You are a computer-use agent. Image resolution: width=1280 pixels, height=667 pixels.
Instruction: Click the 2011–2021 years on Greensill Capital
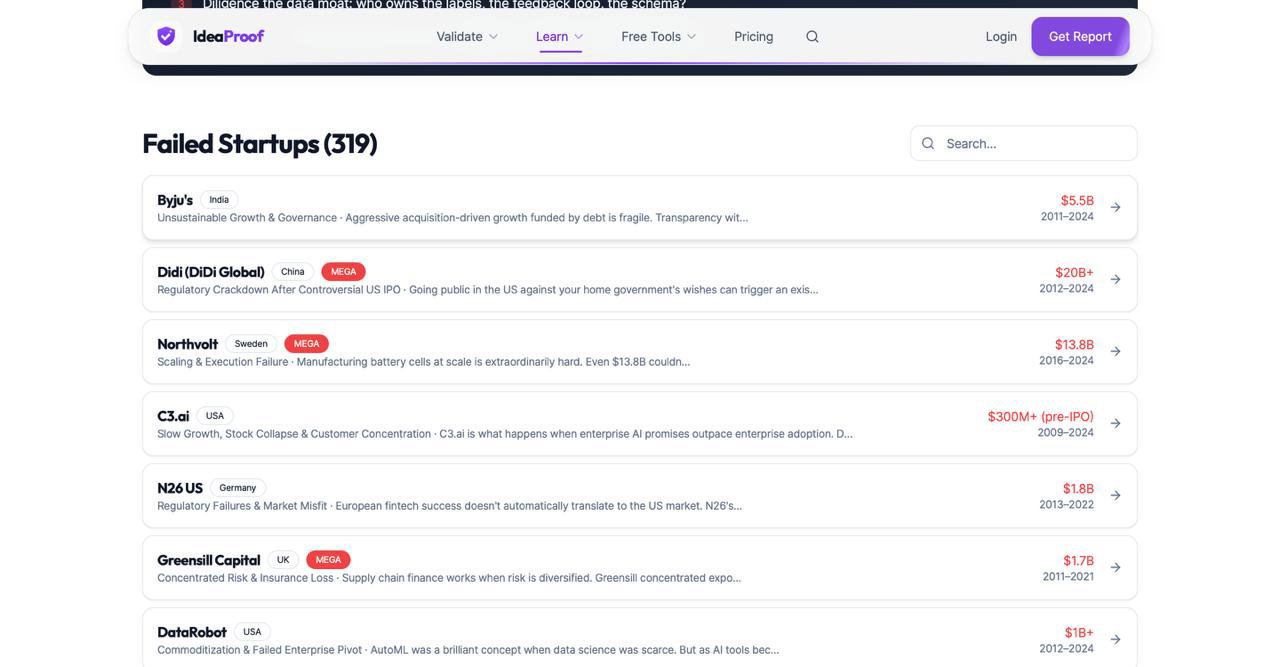tap(1068, 577)
